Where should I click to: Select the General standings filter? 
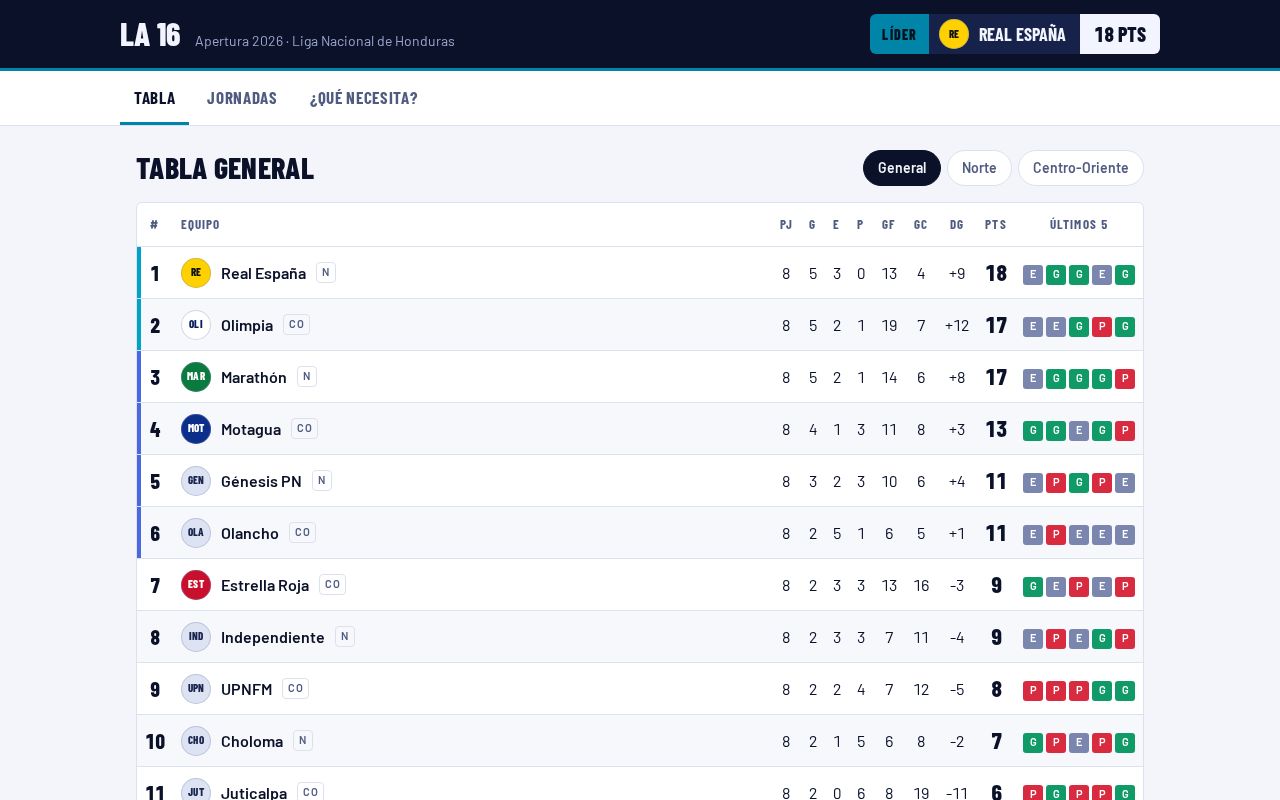[x=902, y=168]
